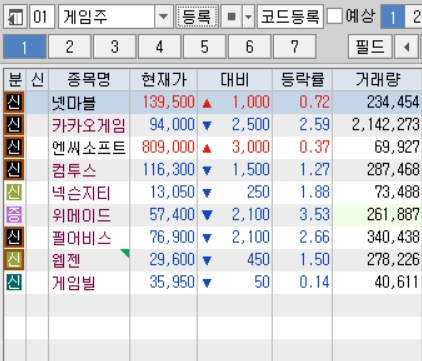
Task: Switch to tab 3 in the number row
Action: click(x=115, y=47)
